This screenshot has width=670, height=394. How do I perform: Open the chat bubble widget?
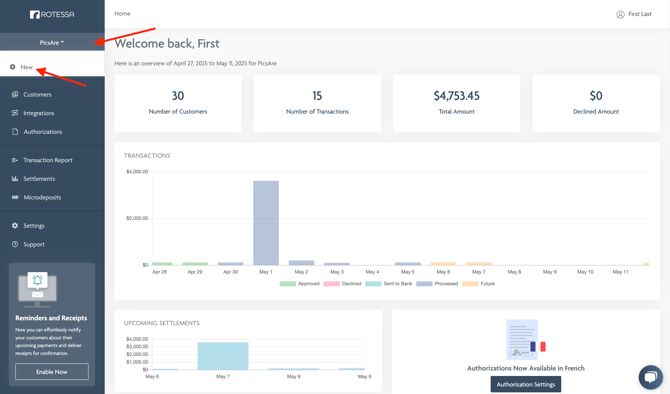(650, 377)
